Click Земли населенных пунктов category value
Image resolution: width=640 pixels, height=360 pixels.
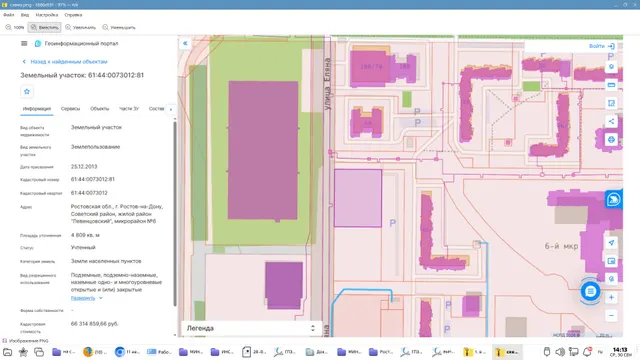click(x=106, y=261)
